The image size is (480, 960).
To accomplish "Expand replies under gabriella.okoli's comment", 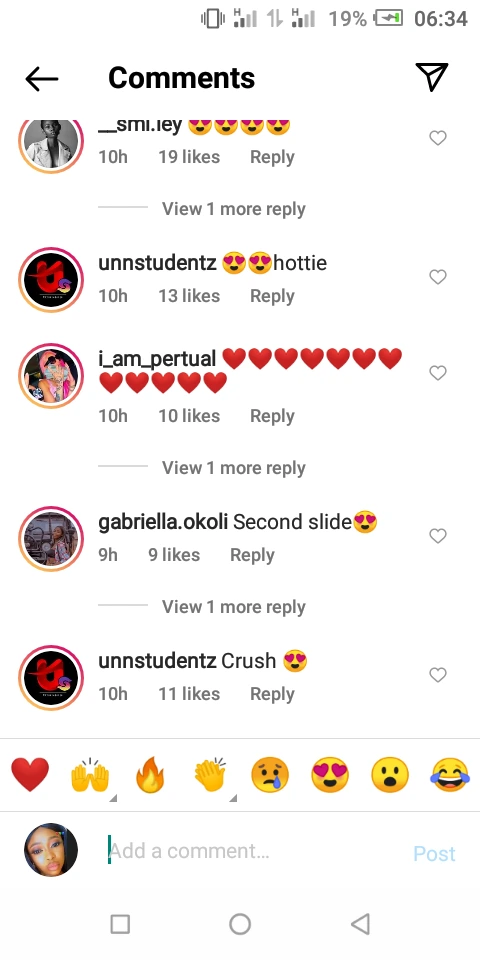I will click(x=233, y=607).
